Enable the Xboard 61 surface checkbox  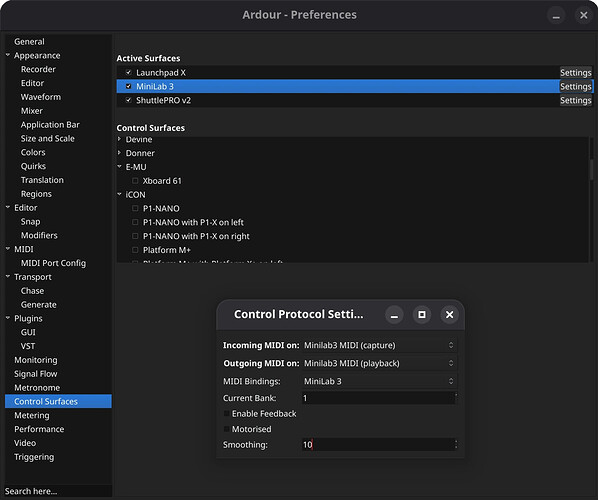[135, 181]
